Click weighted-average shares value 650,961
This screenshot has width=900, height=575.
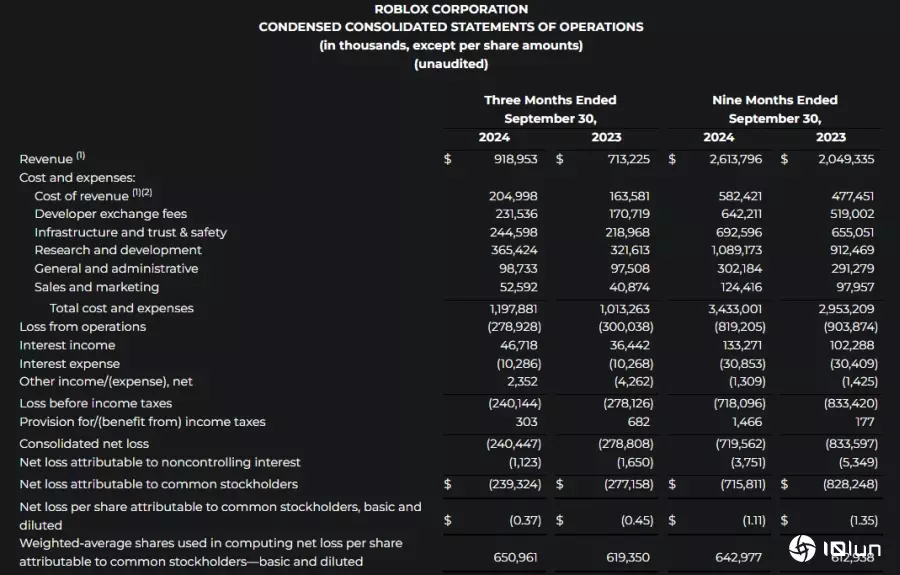point(514,557)
